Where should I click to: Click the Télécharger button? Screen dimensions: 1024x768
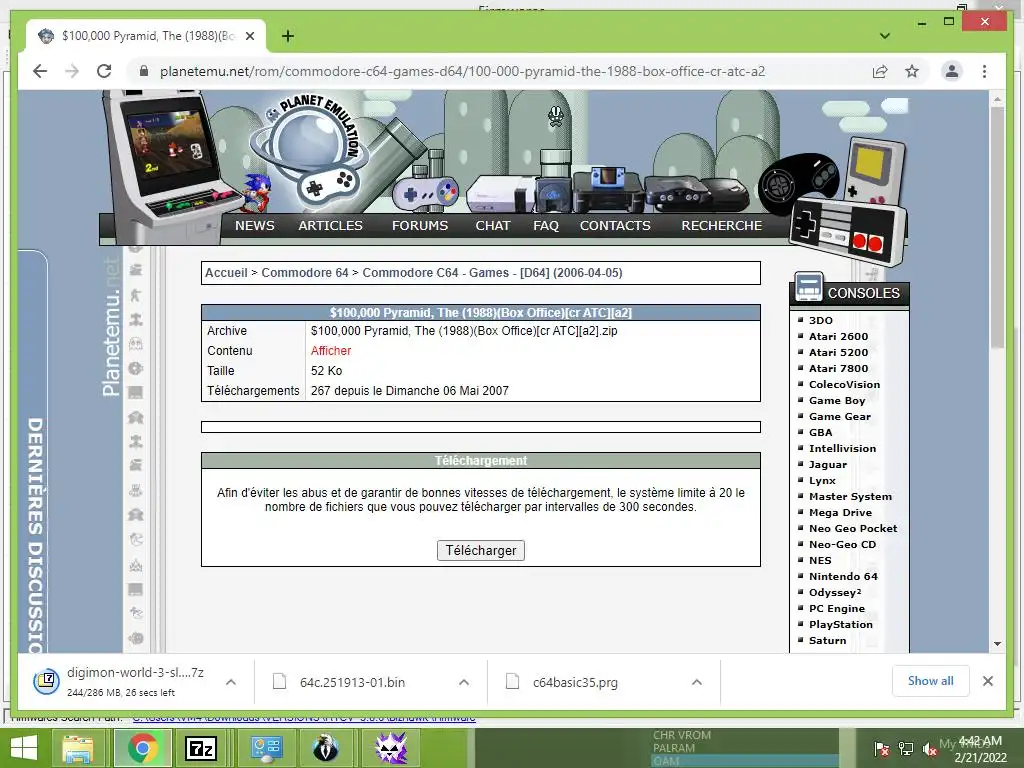(481, 551)
